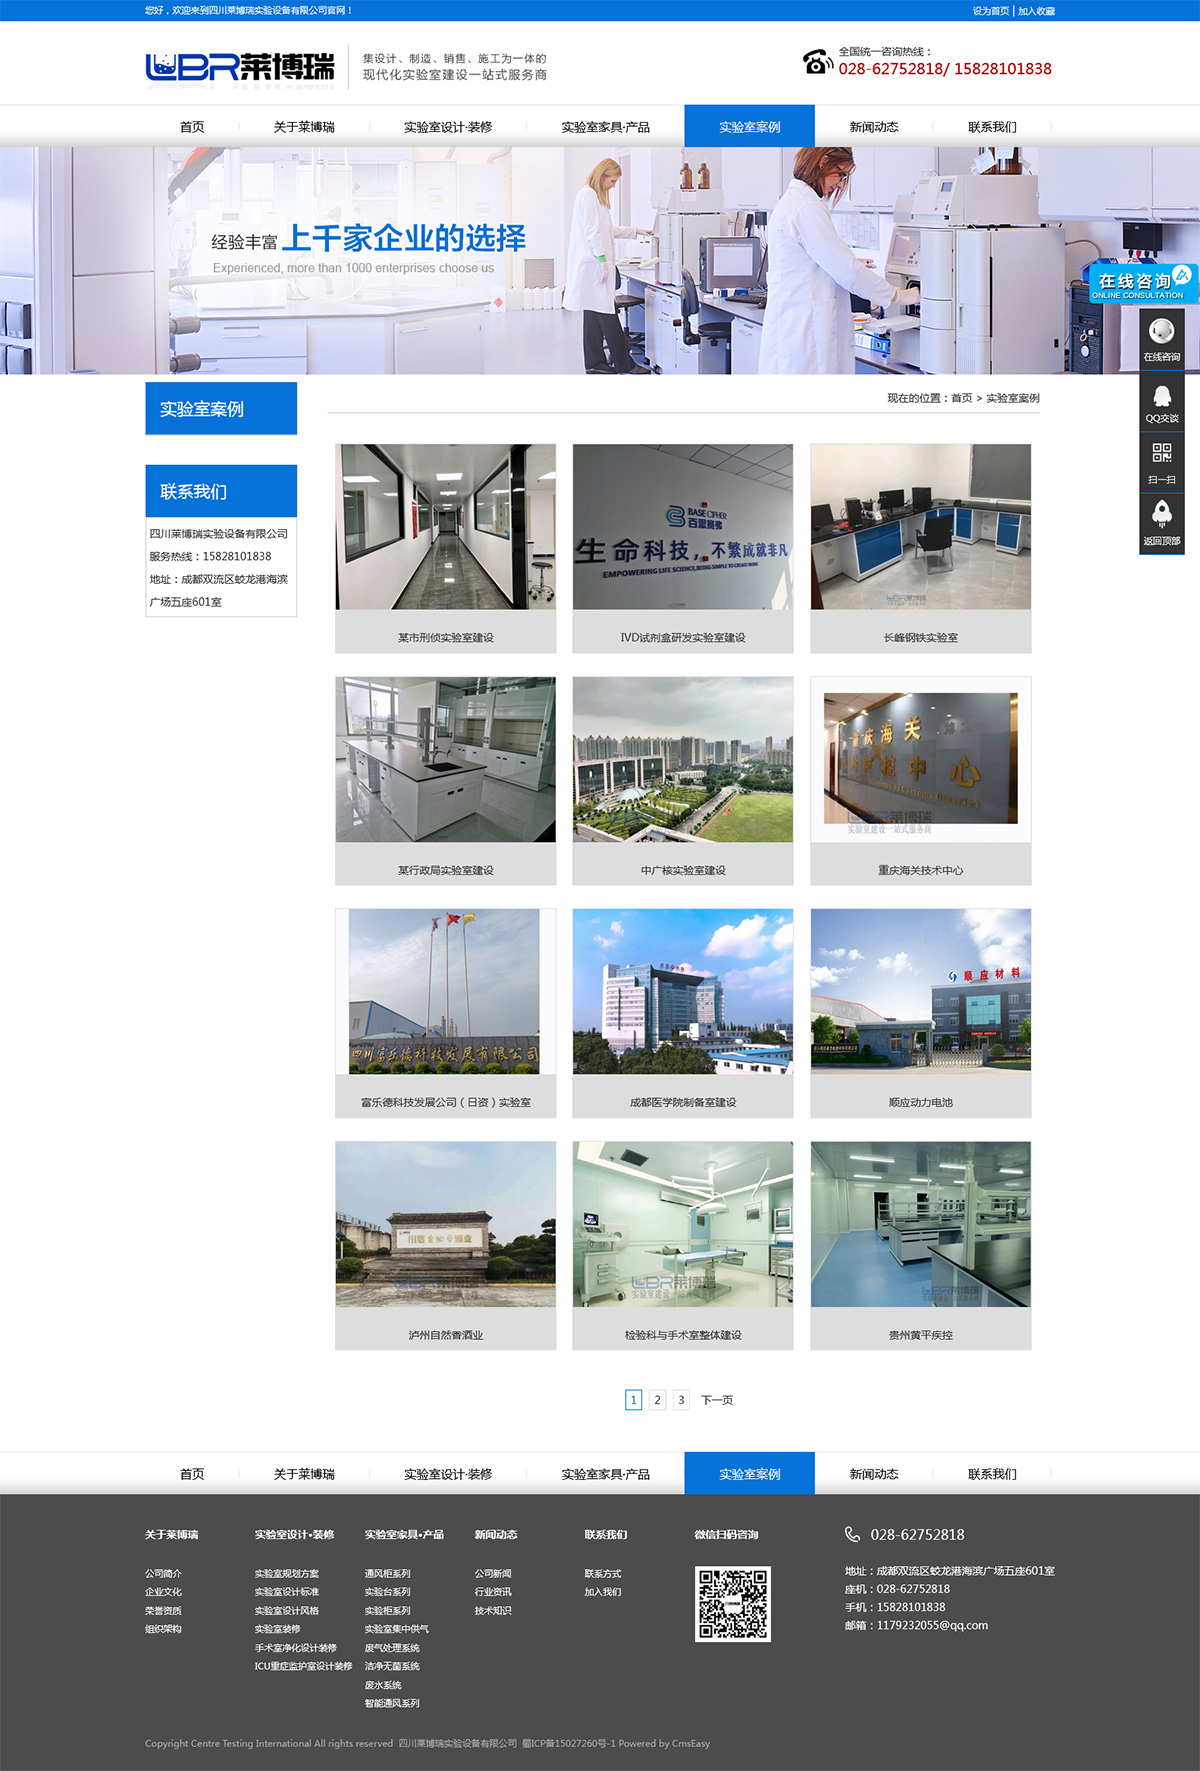
Task: Open 实验室设计·装修 in the top navigation
Action: coord(448,127)
